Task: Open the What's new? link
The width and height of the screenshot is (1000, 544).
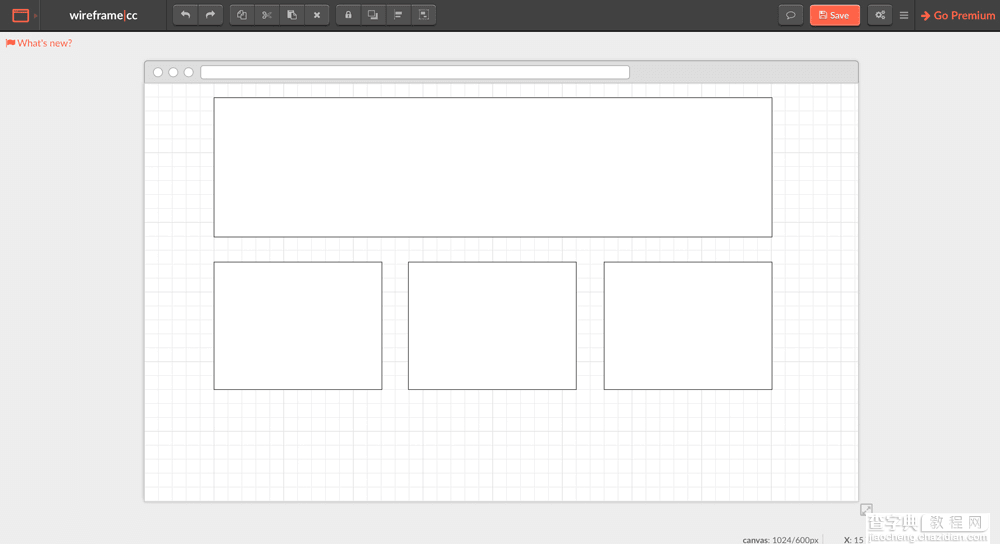Action: 39,43
